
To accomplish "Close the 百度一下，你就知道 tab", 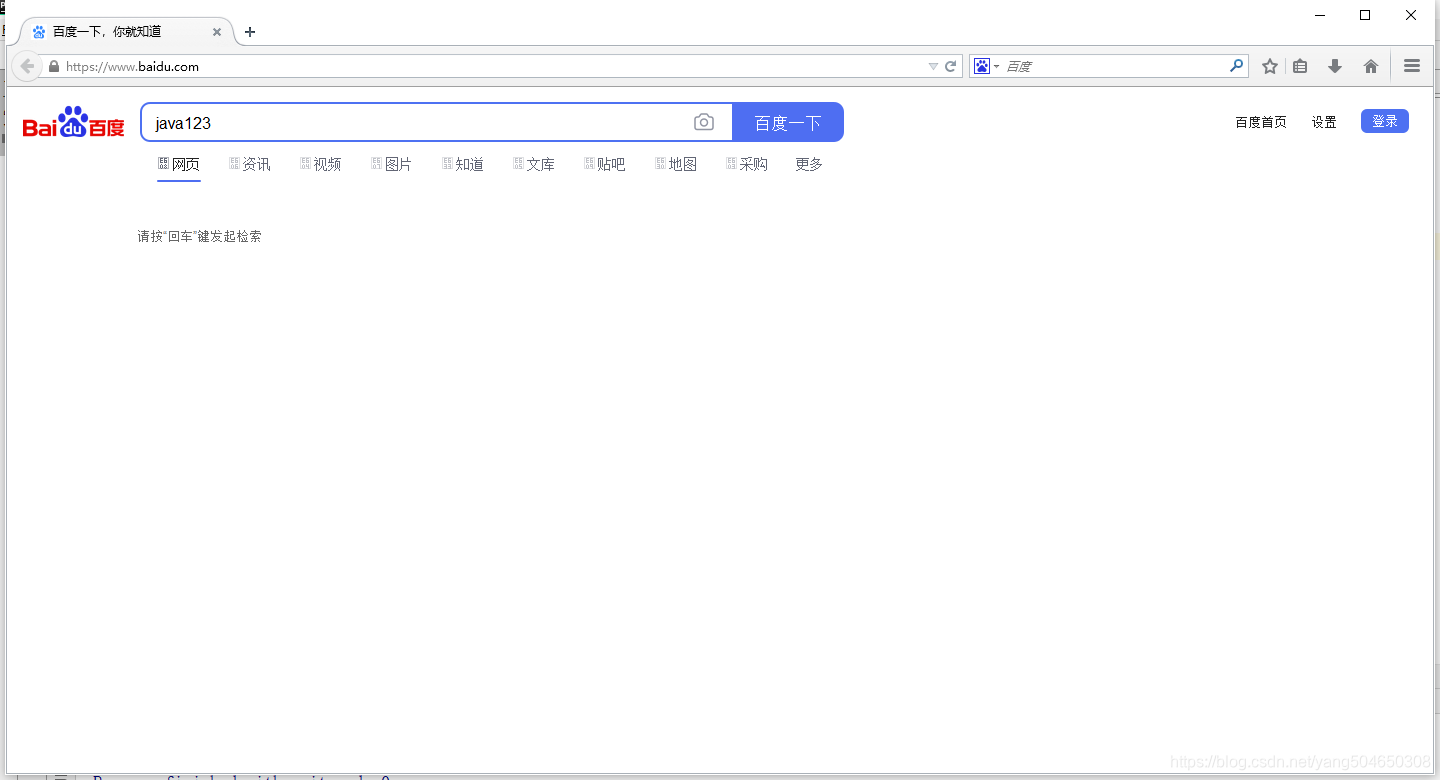I will click(217, 32).
